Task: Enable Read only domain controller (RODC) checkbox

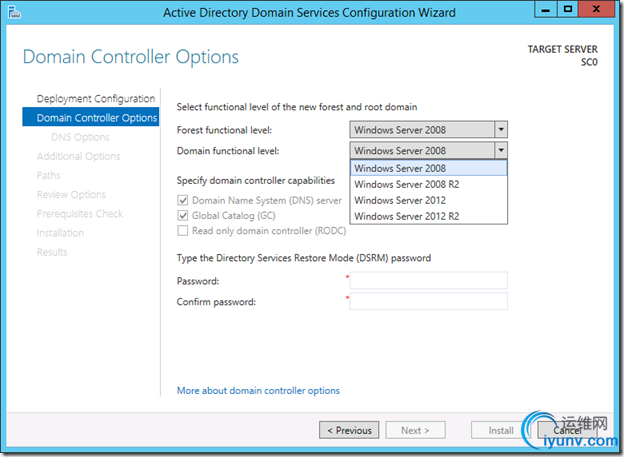Action: tap(183, 230)
